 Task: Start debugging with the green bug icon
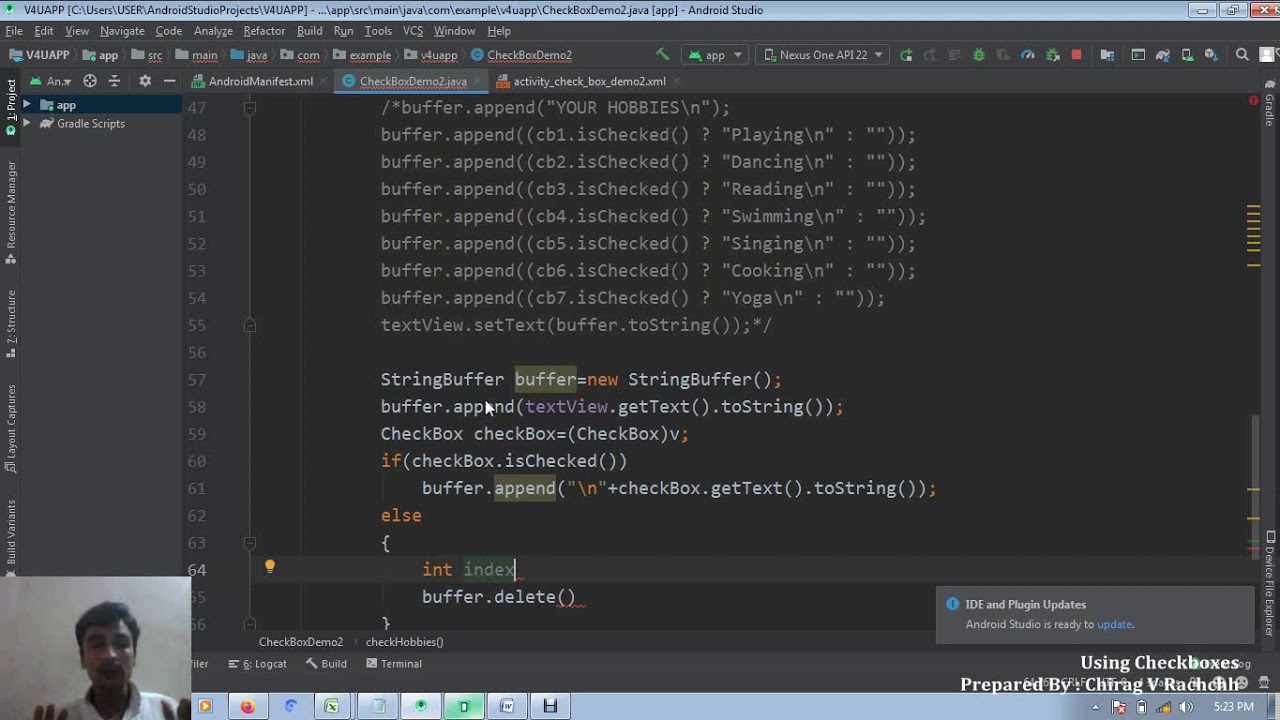(x=979, y=55)
